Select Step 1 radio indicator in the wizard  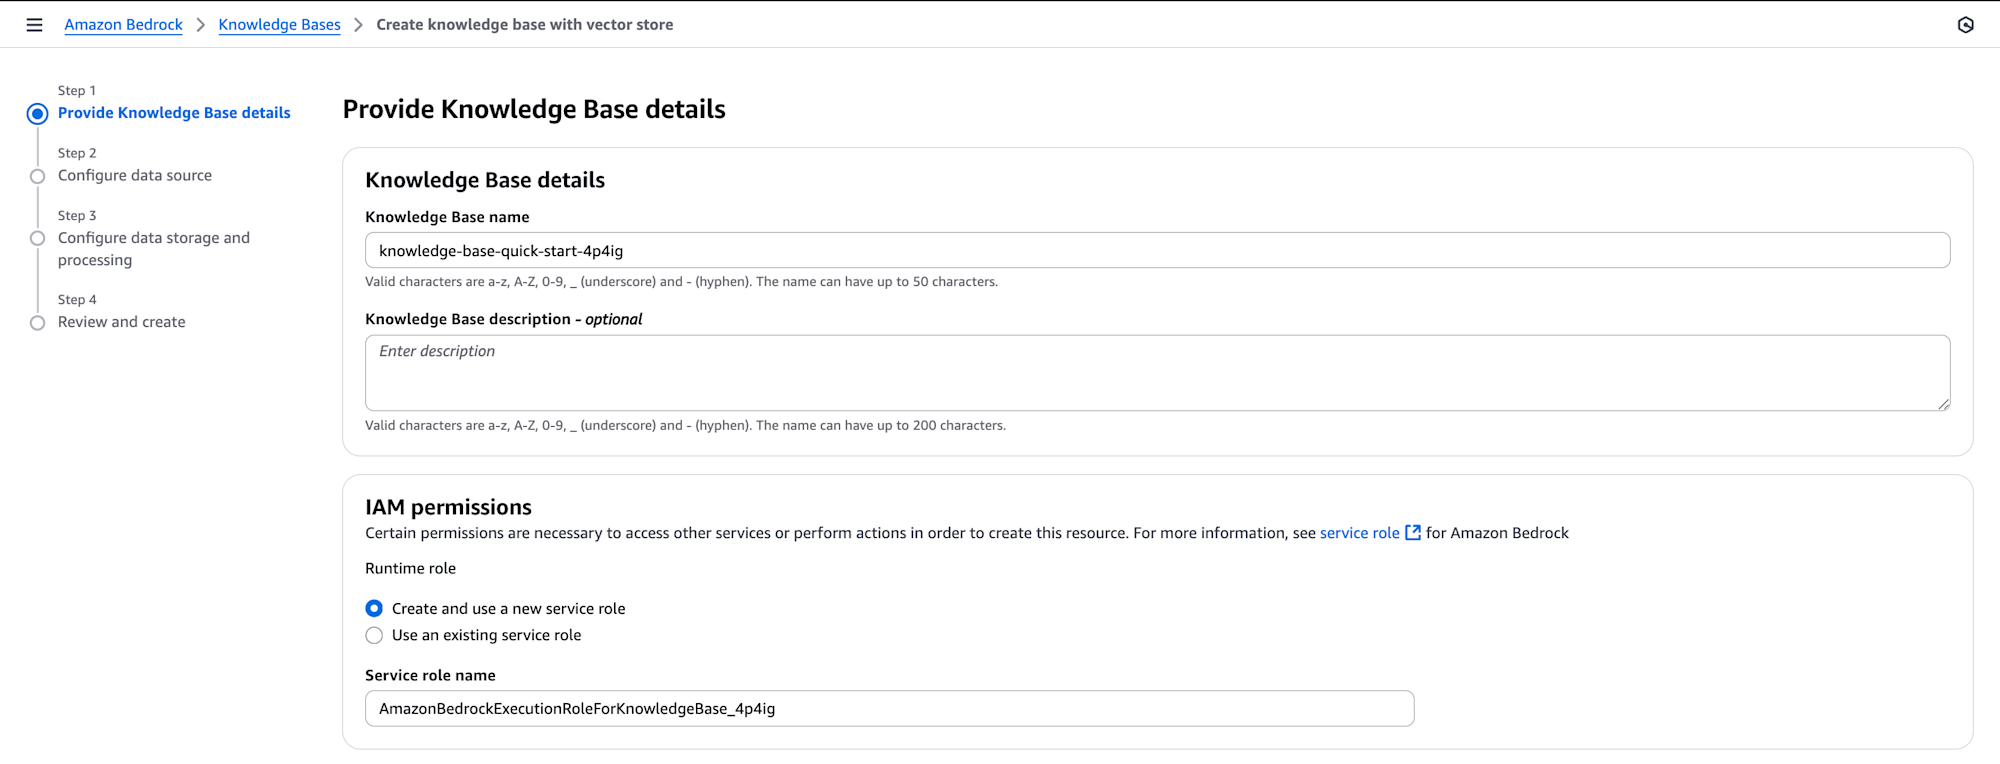click(37, 114)
